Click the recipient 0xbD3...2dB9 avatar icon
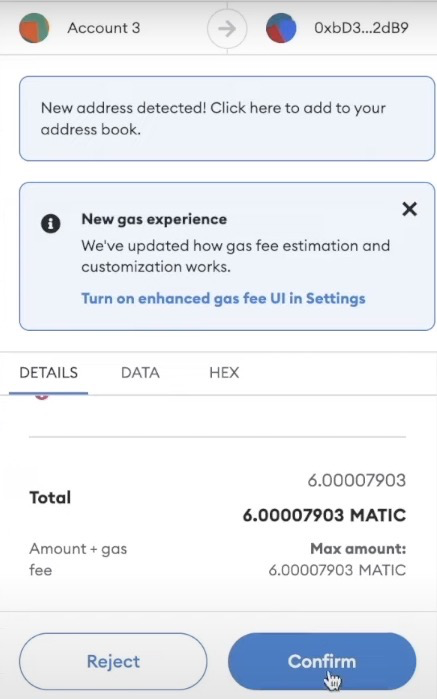This screenshot has height=699, width=437. [x=281, y=28]
